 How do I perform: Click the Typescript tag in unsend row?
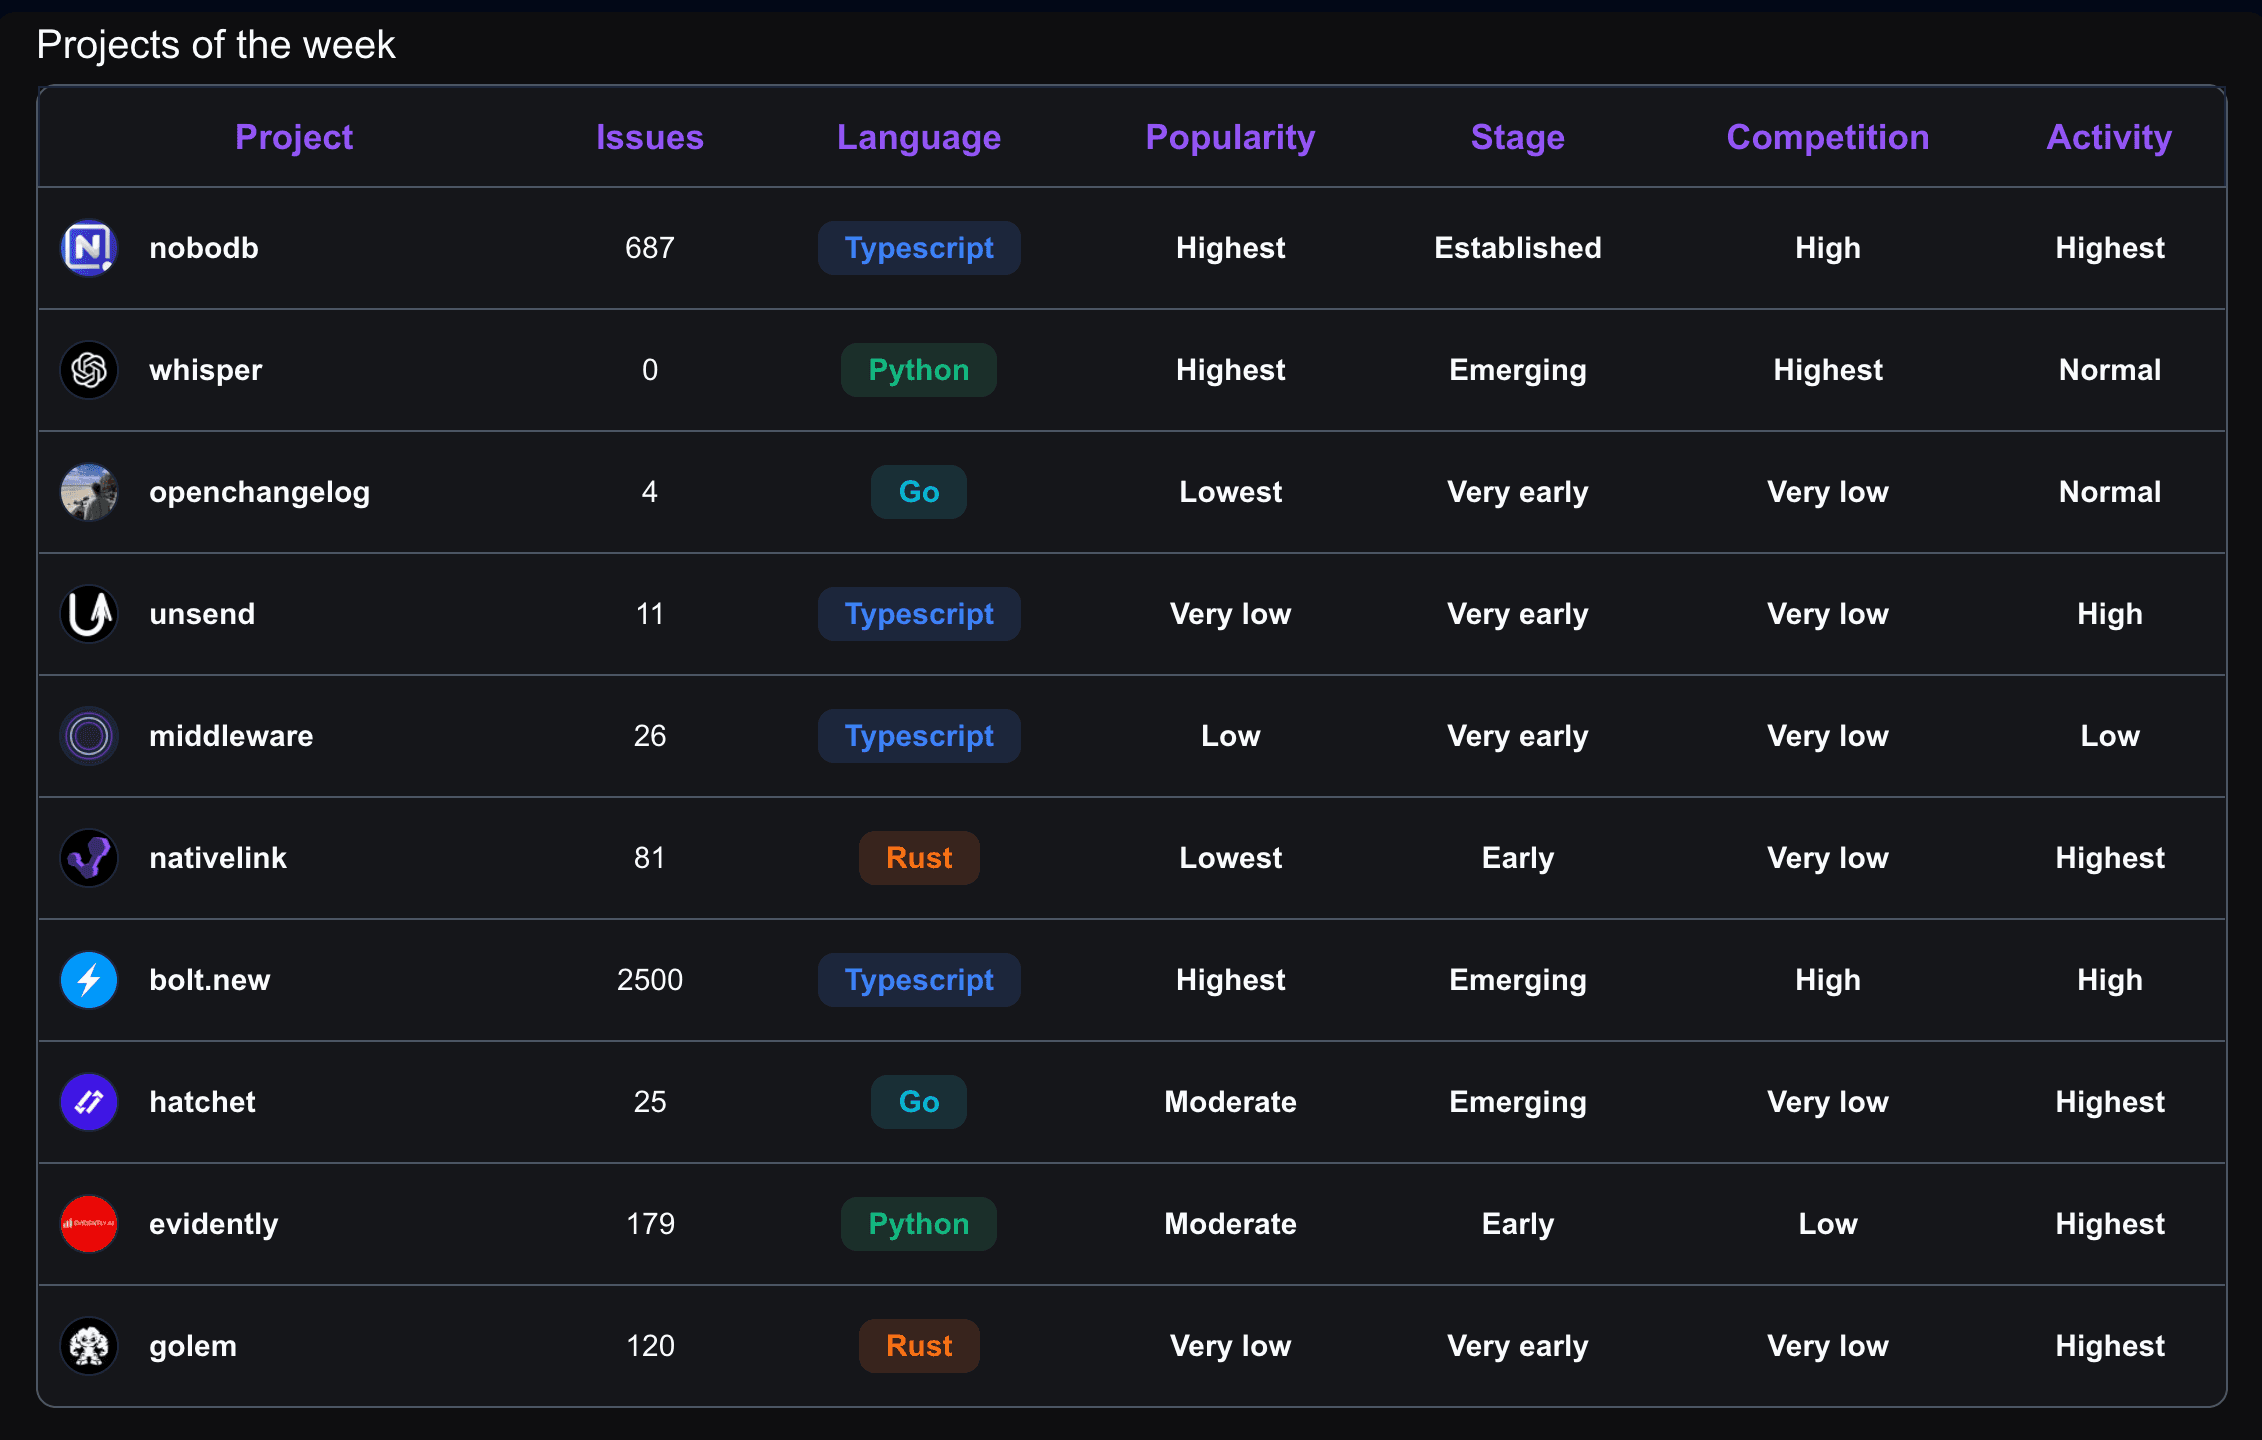click(919, 614)
